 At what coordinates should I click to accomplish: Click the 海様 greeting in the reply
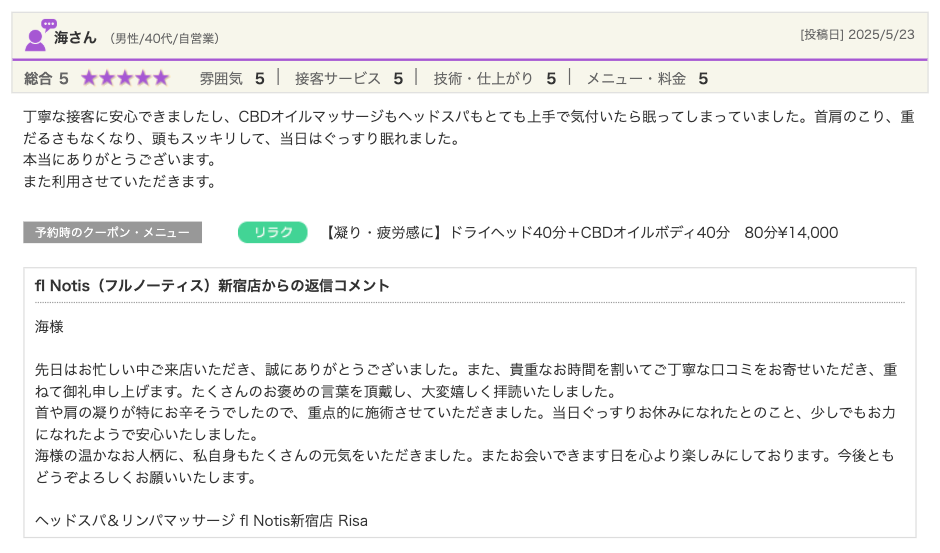coord(49,326)
